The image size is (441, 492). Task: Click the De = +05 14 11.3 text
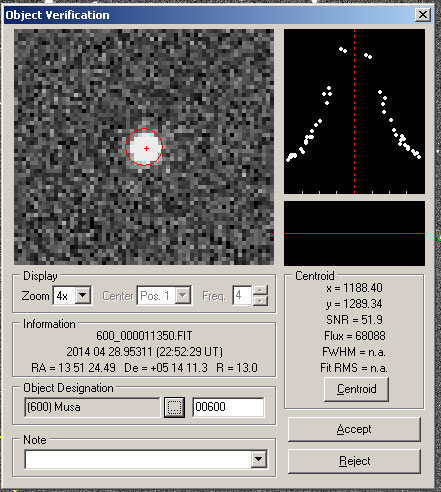point(166,368)
